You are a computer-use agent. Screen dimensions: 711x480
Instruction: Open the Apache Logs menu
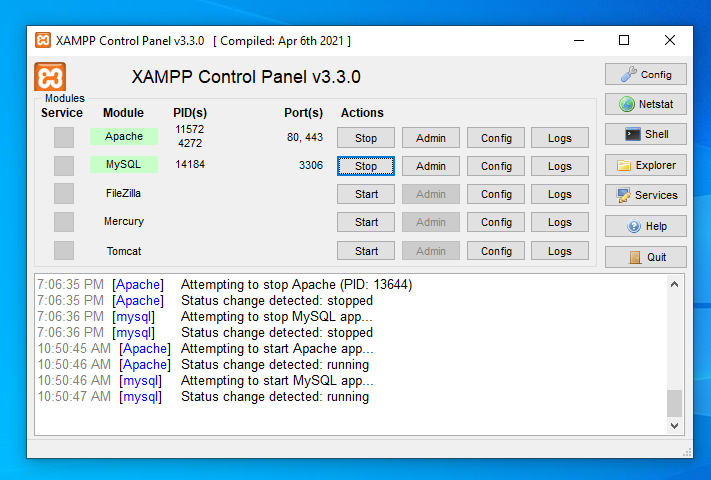tap(560, 138)
